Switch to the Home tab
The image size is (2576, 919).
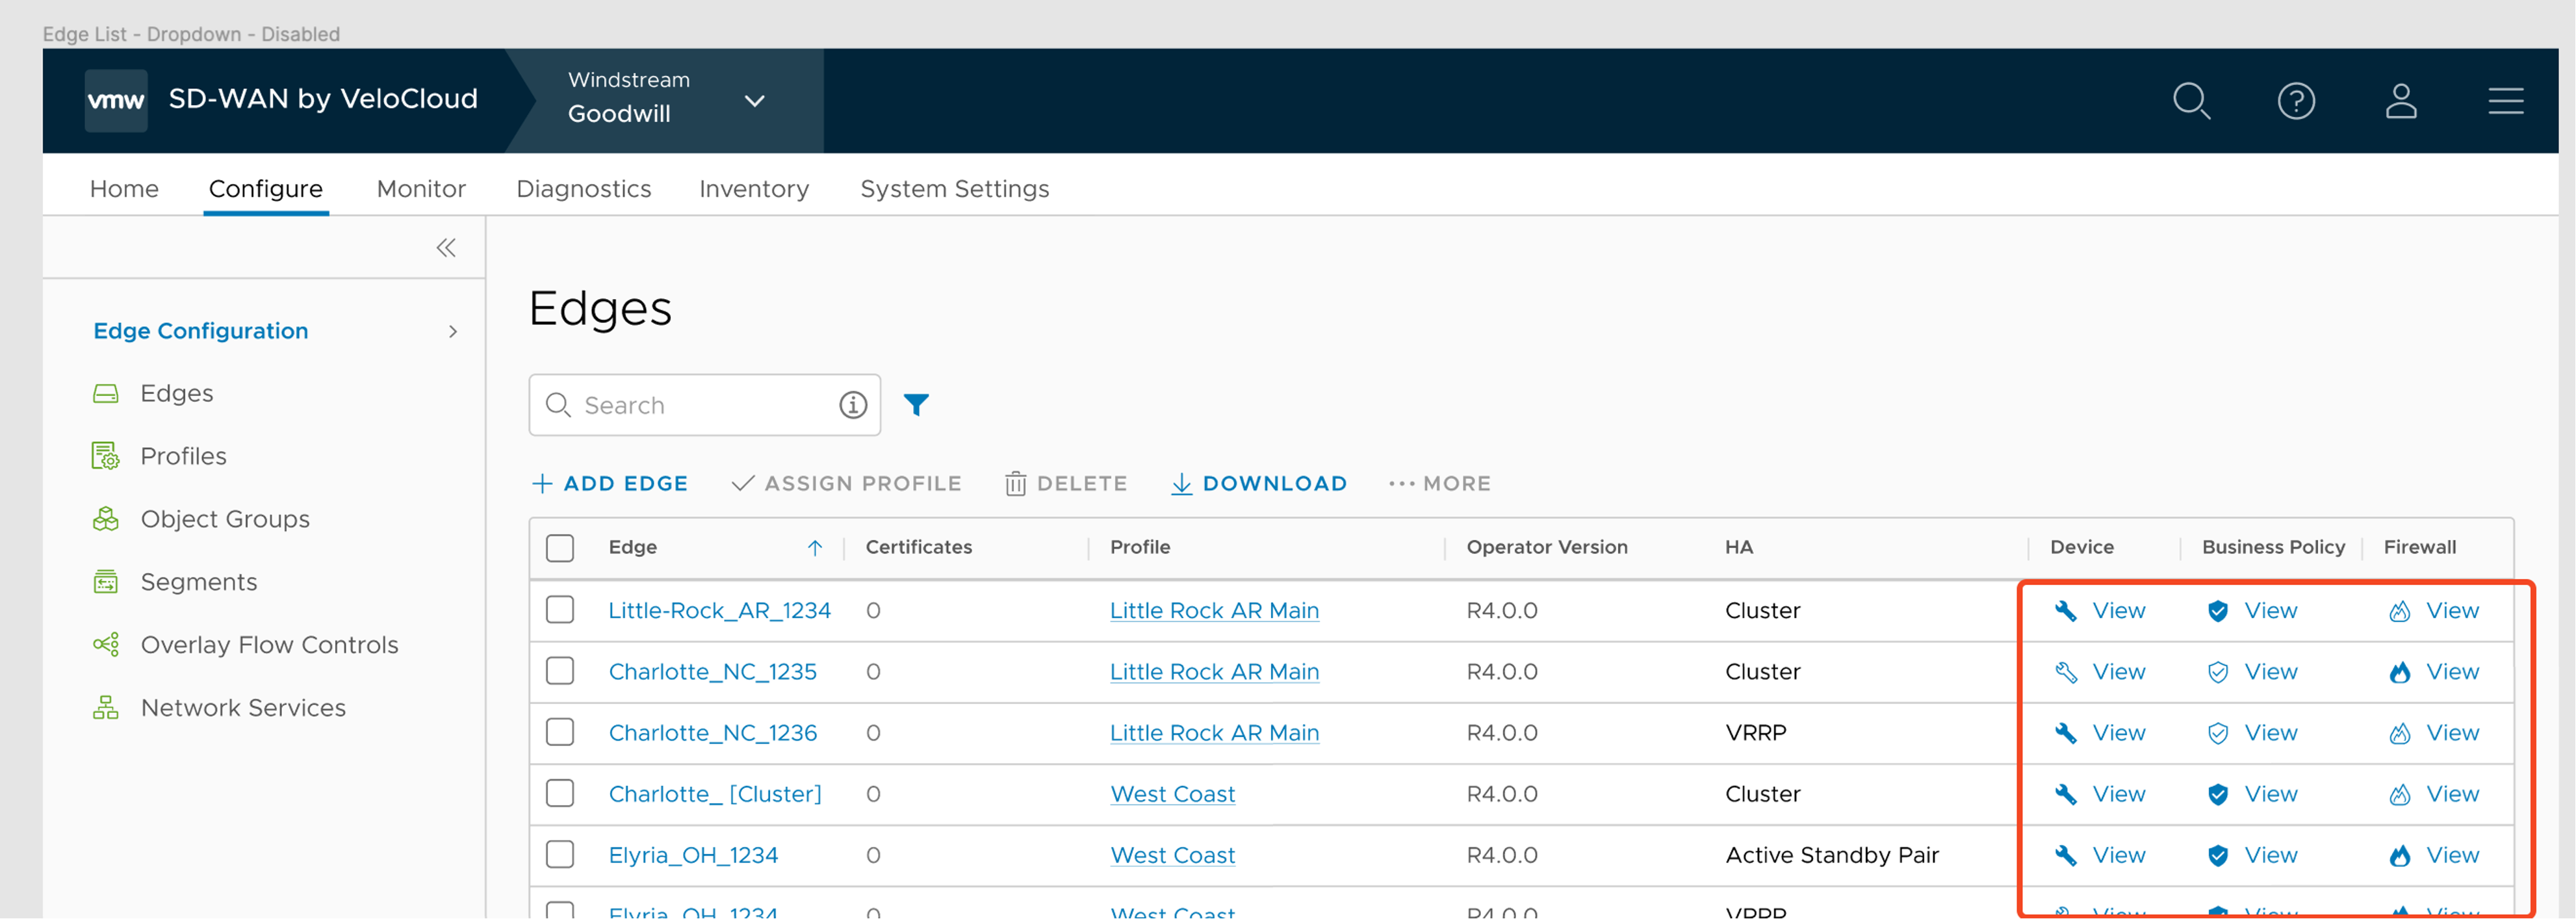(124, 189)
